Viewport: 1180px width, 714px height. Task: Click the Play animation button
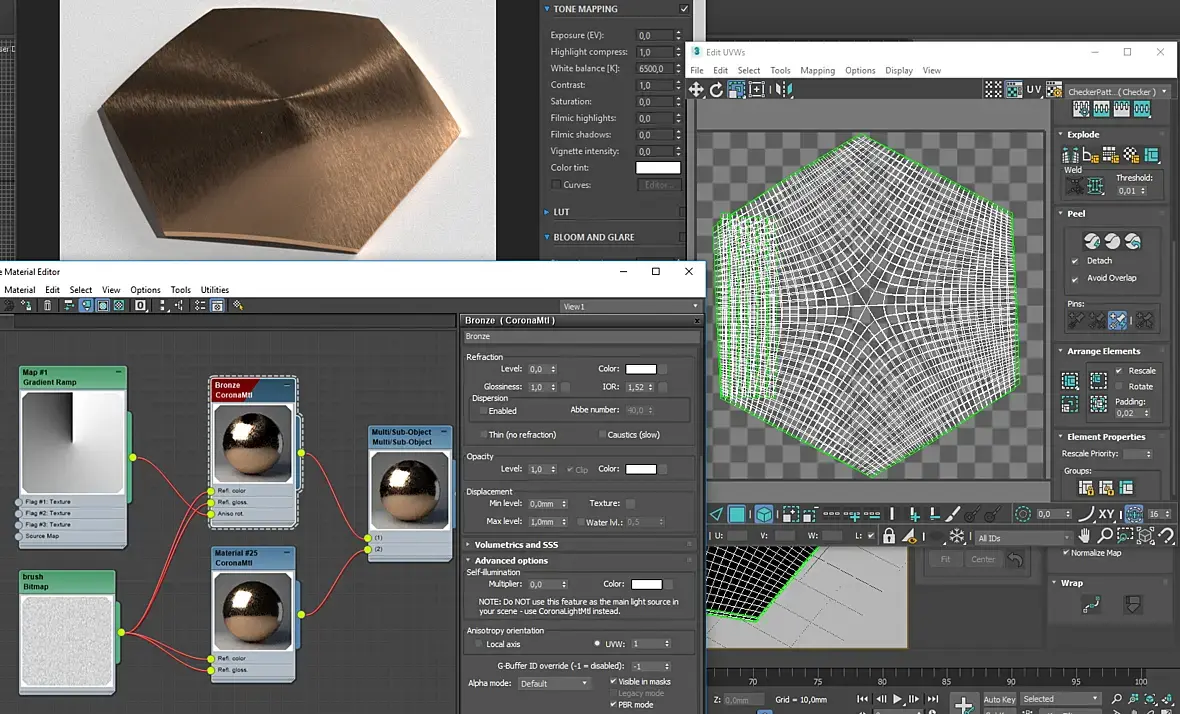click(897, 699)
